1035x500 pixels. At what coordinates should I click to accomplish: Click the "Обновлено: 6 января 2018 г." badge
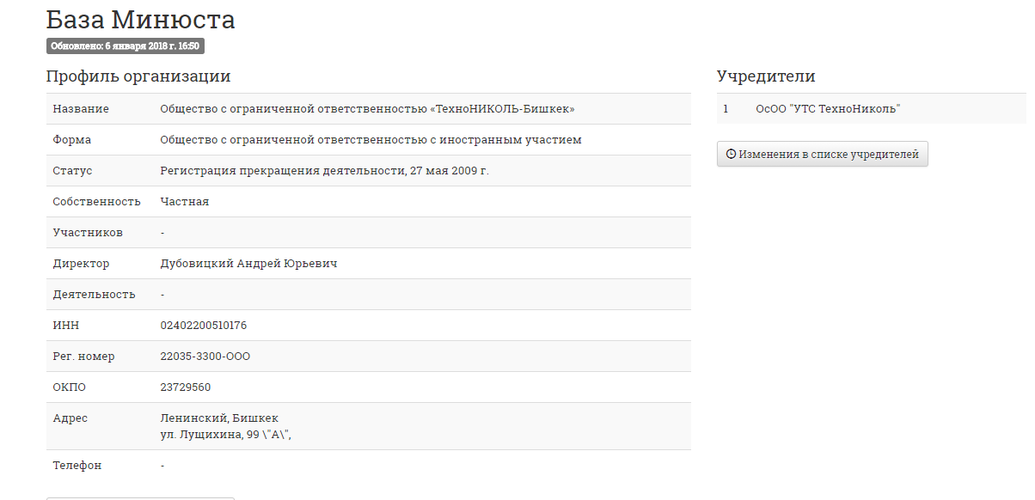click(125, 46)
